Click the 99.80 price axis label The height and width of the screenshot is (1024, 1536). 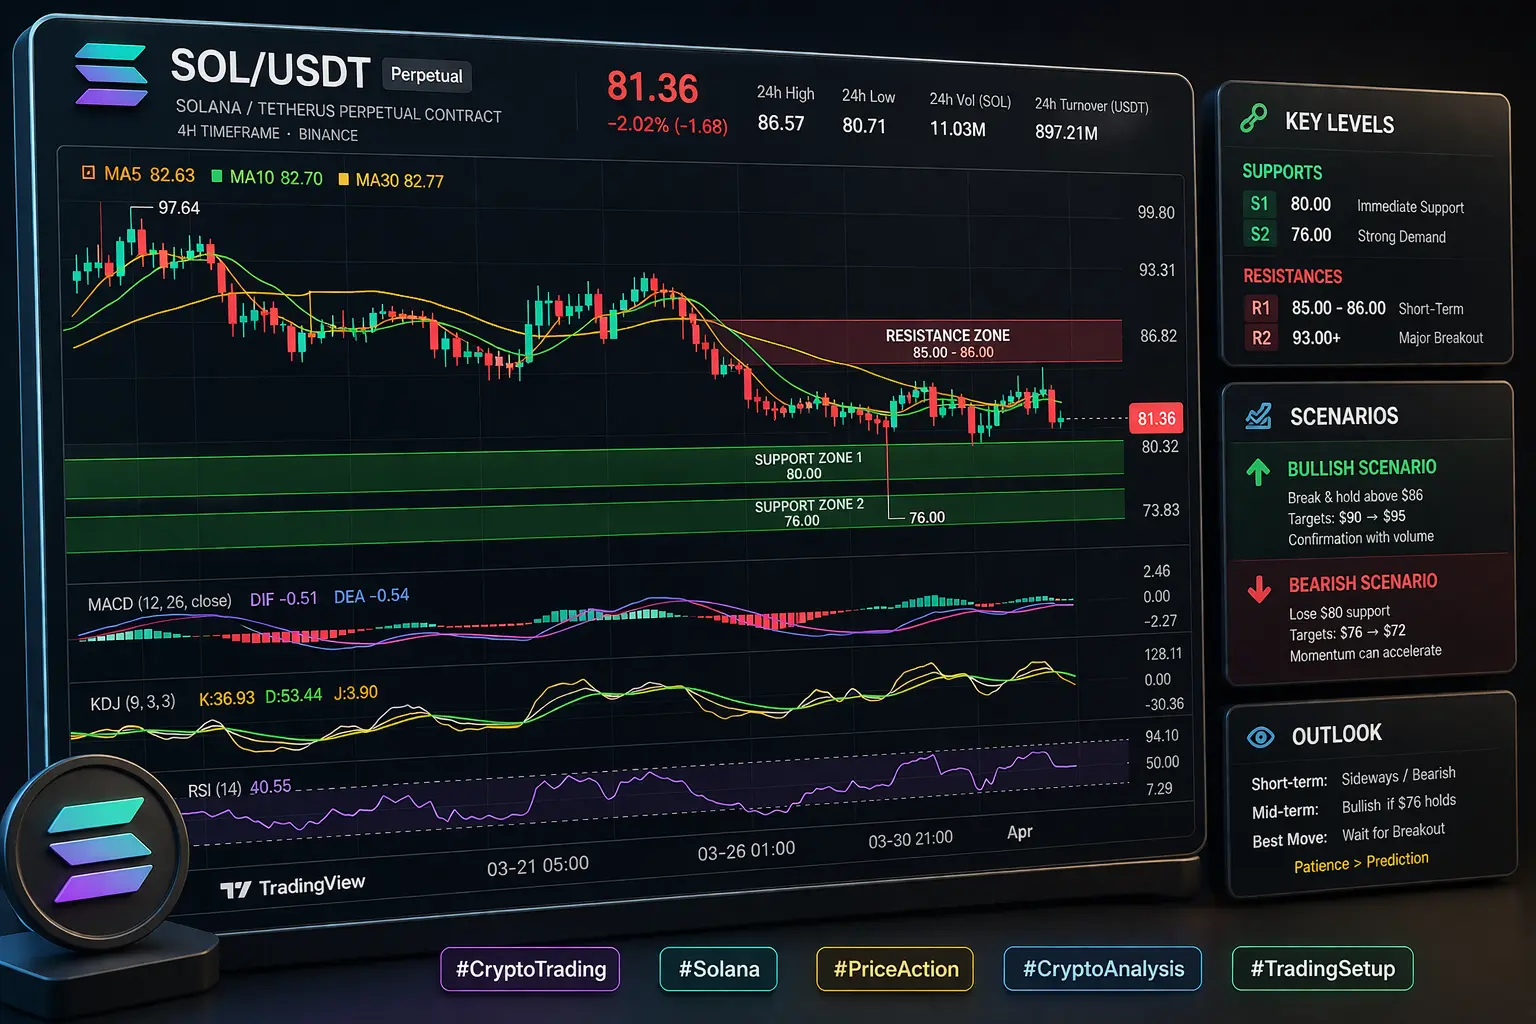(x=1156, y=213)
